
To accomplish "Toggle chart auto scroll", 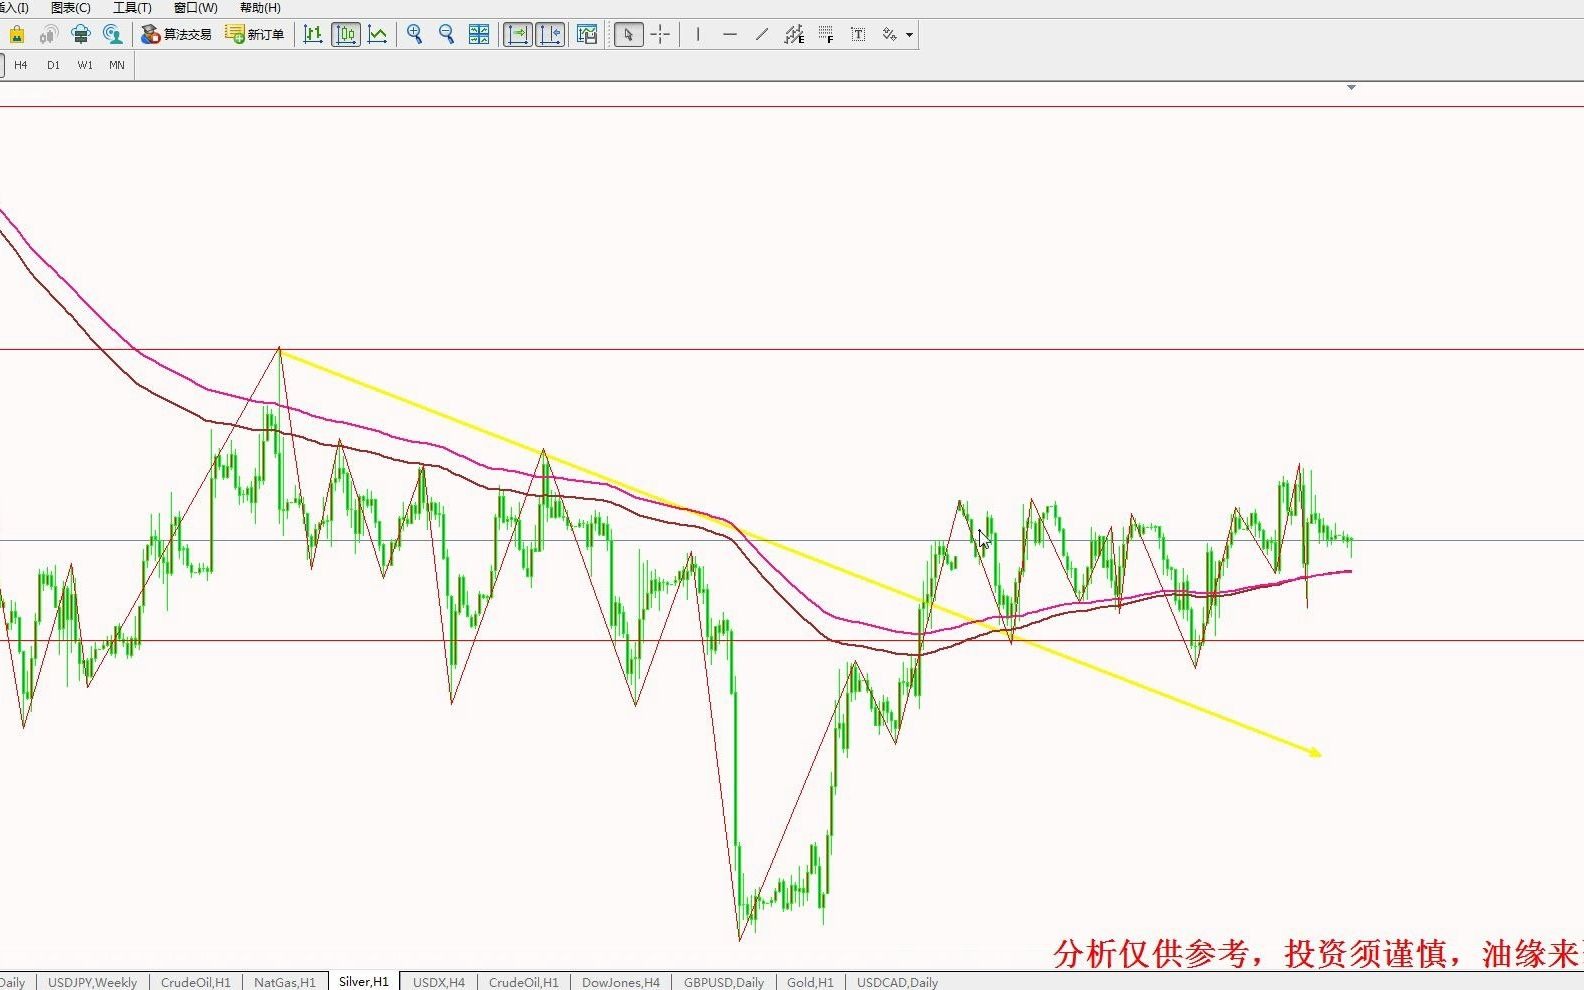I will pos(518,35).
